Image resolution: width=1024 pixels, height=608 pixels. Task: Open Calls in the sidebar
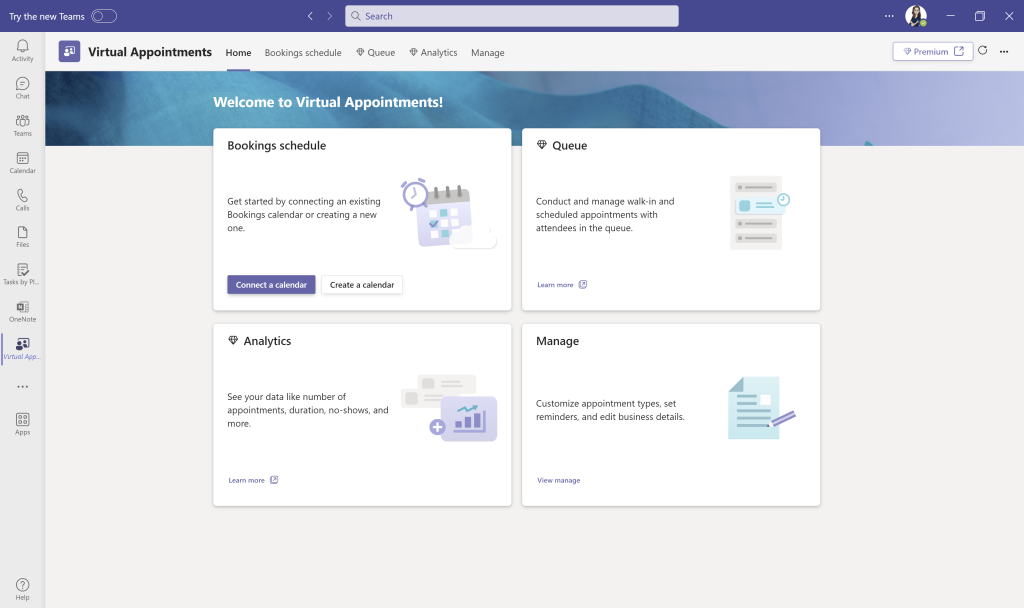[22, 199]
